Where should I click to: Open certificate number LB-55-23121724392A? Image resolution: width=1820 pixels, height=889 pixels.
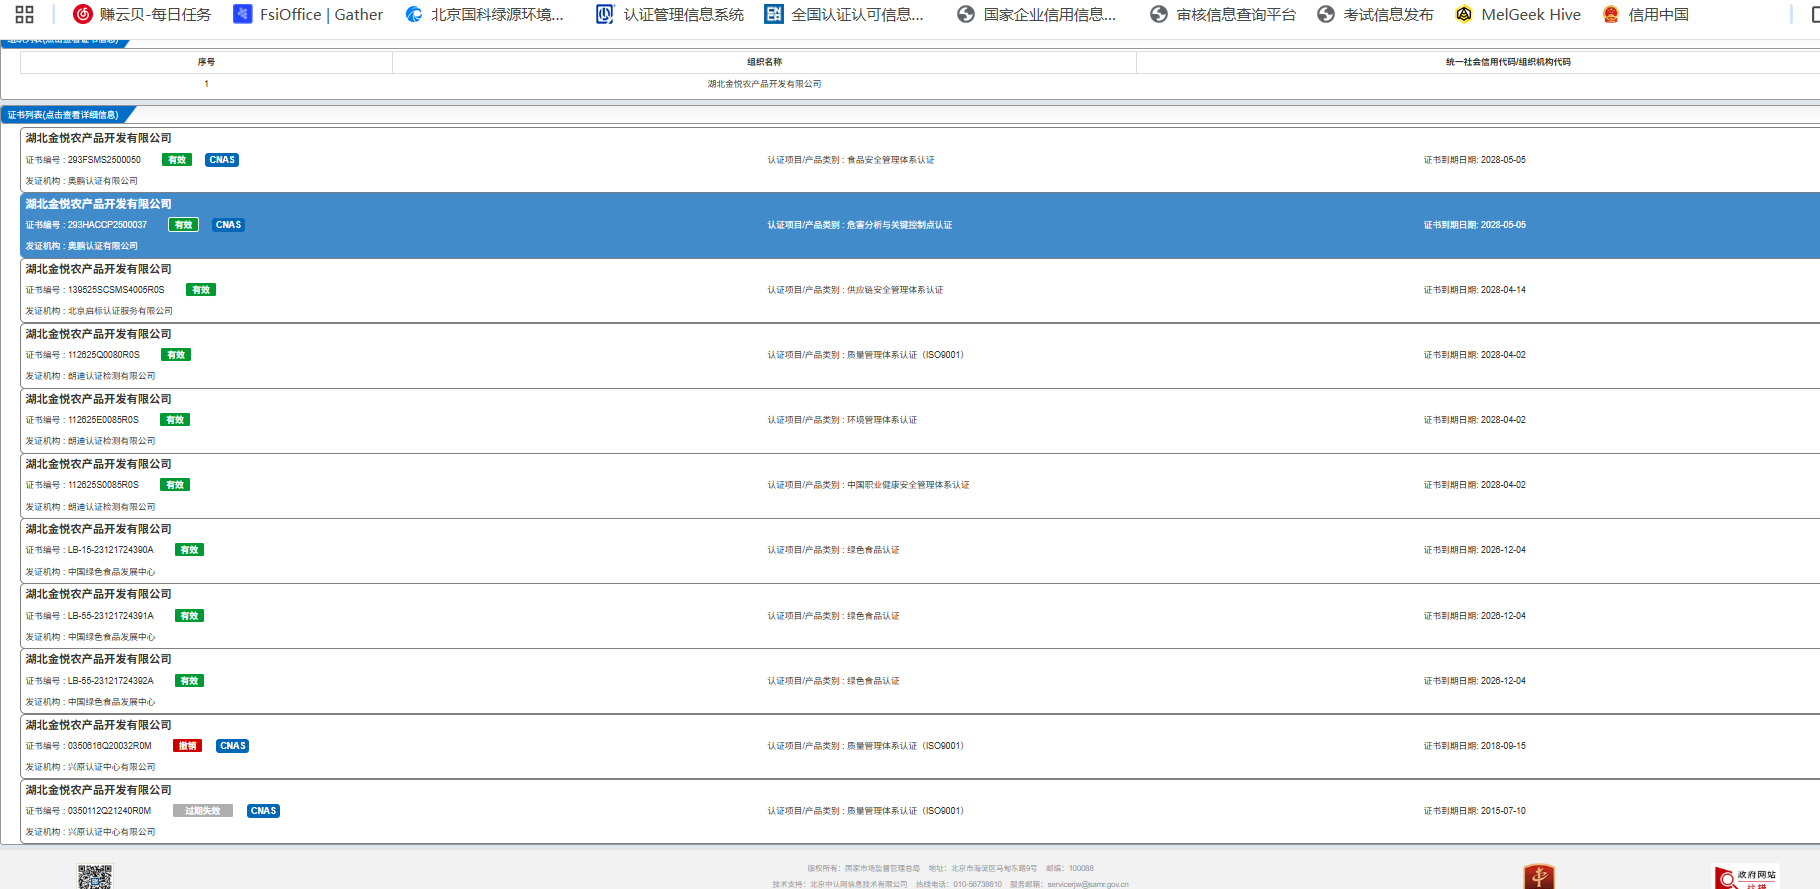pos(110,681)
